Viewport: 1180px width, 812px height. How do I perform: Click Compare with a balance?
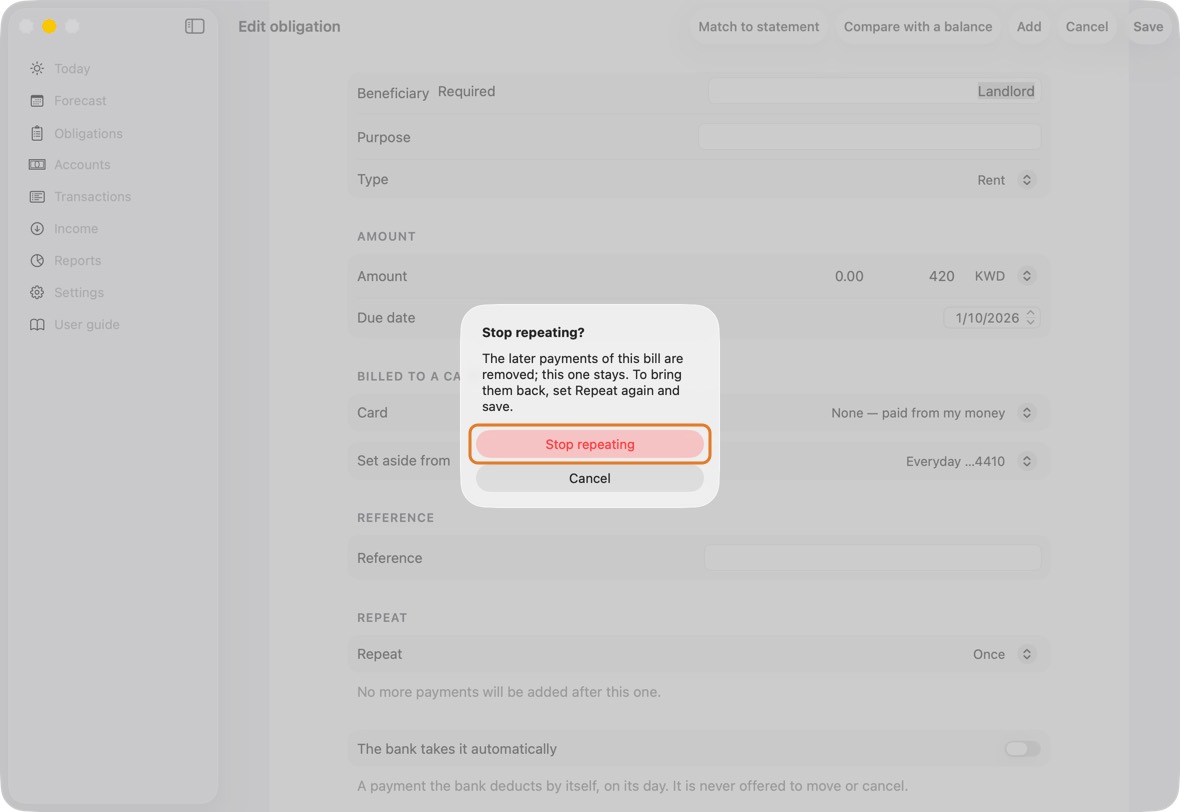coord(917,26)
